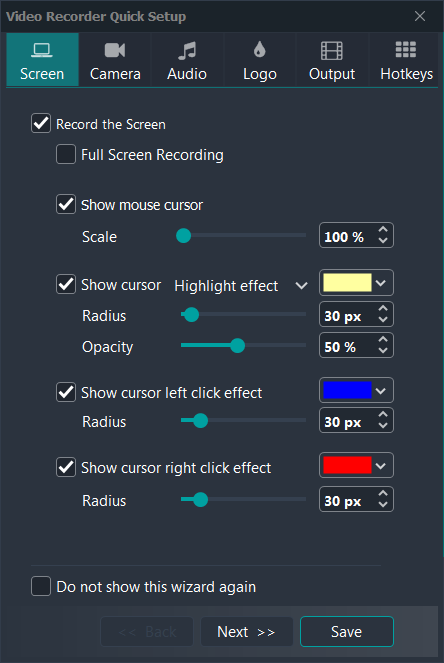Click the Next >> button
The image size is (444, 663).
click(x=247, y=632)
